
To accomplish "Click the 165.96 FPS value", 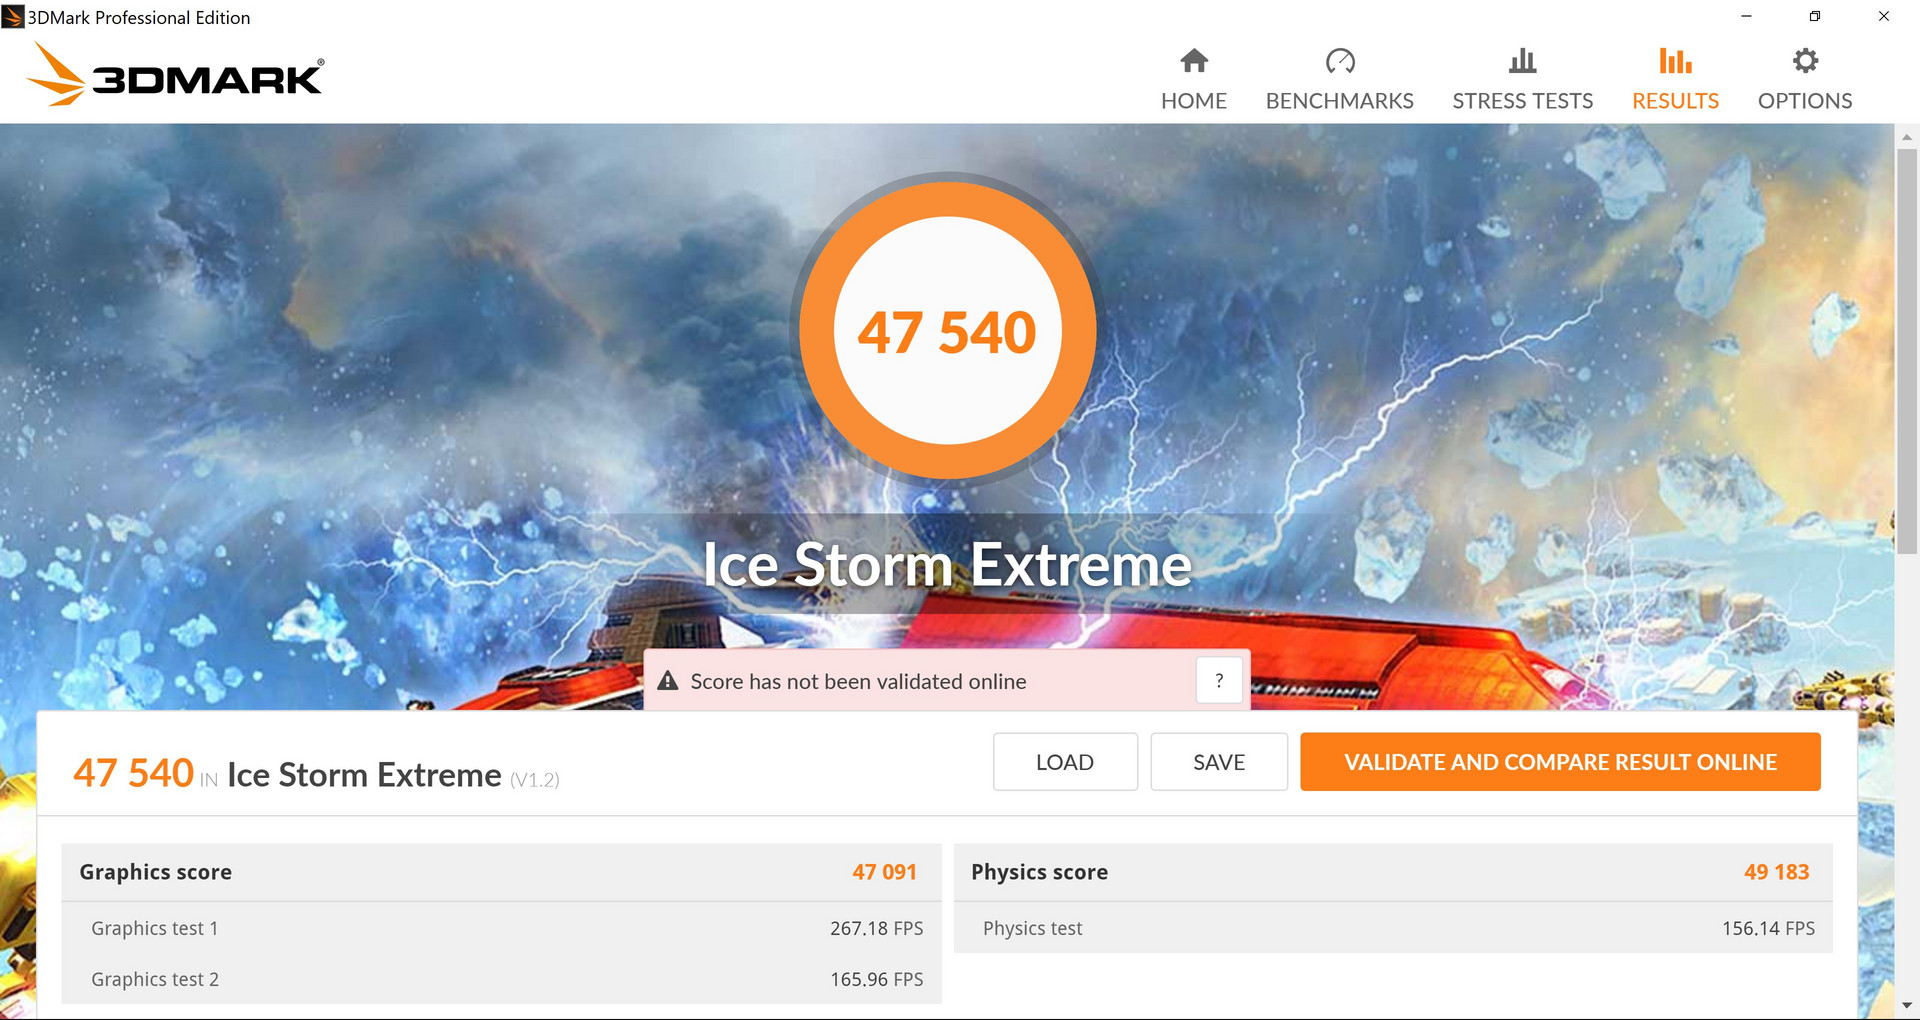I will [876, 980].
